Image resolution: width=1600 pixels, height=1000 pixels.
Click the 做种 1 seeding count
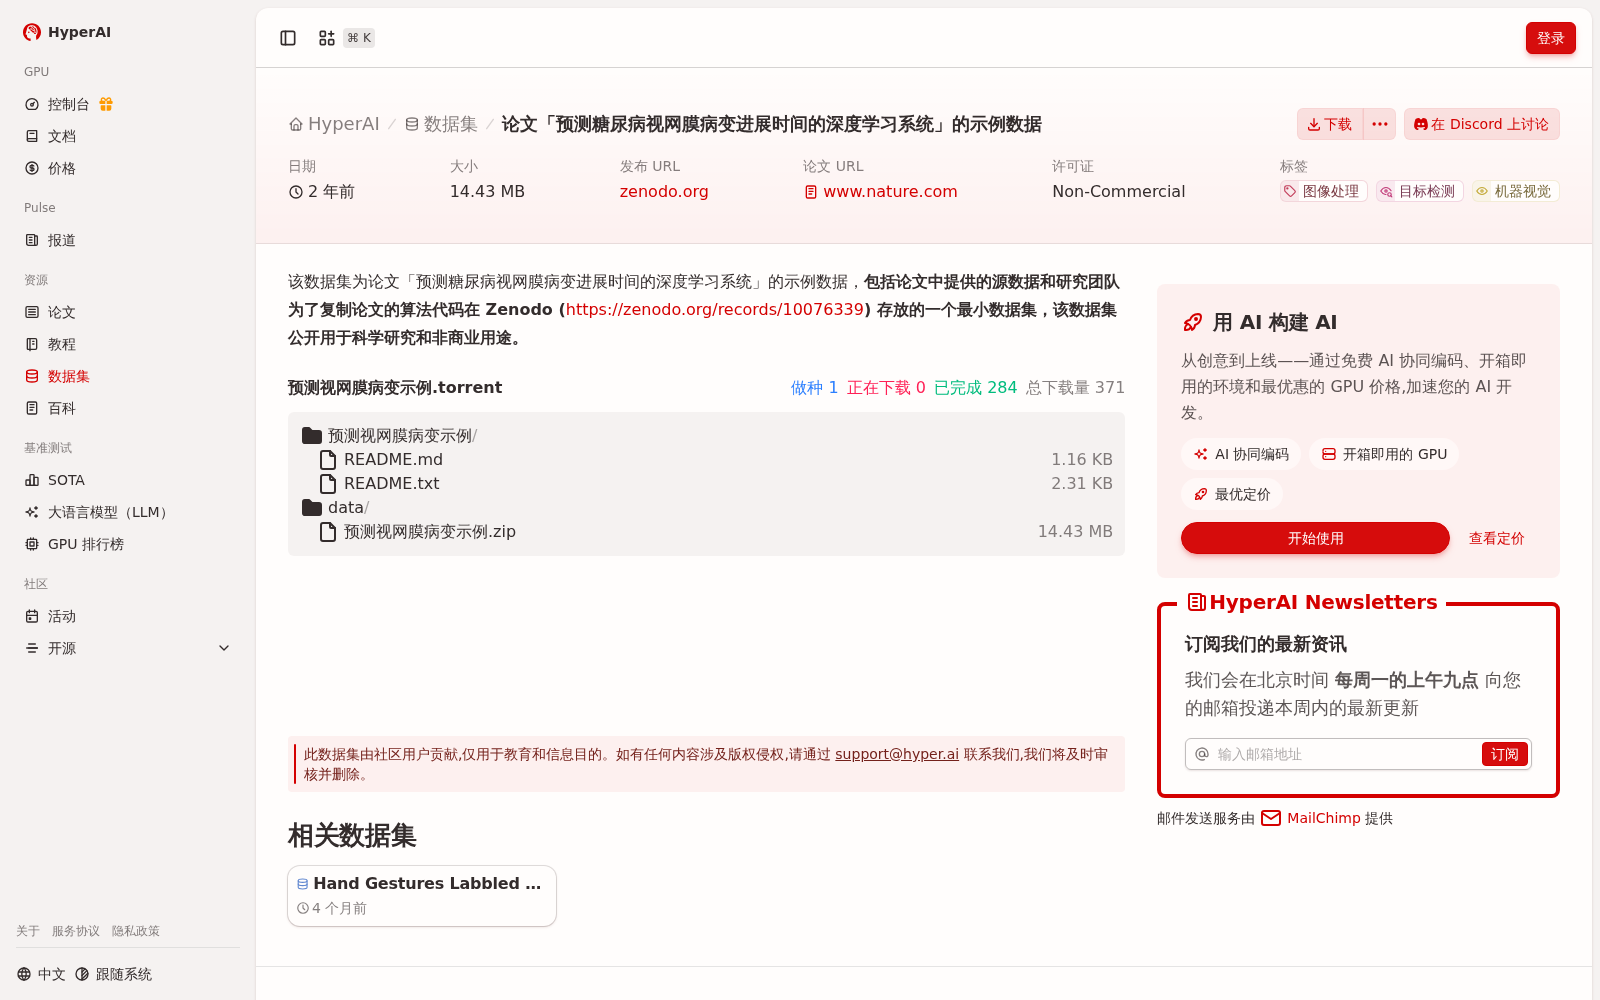click(x=814, y=388)
